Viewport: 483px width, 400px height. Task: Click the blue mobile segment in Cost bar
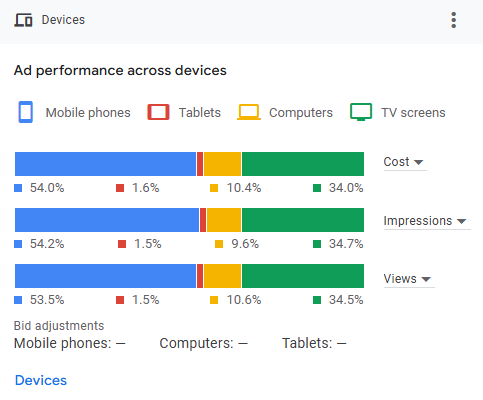coord(105,164)
